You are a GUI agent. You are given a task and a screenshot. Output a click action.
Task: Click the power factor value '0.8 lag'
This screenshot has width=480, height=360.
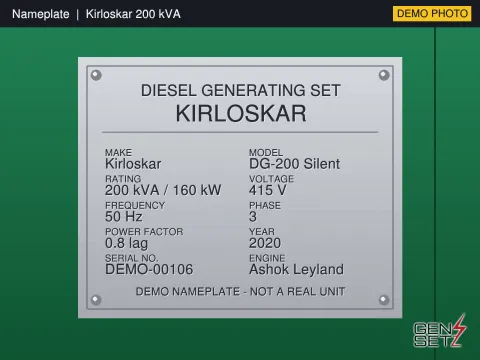pyautogui.click(x=126, y=243)
